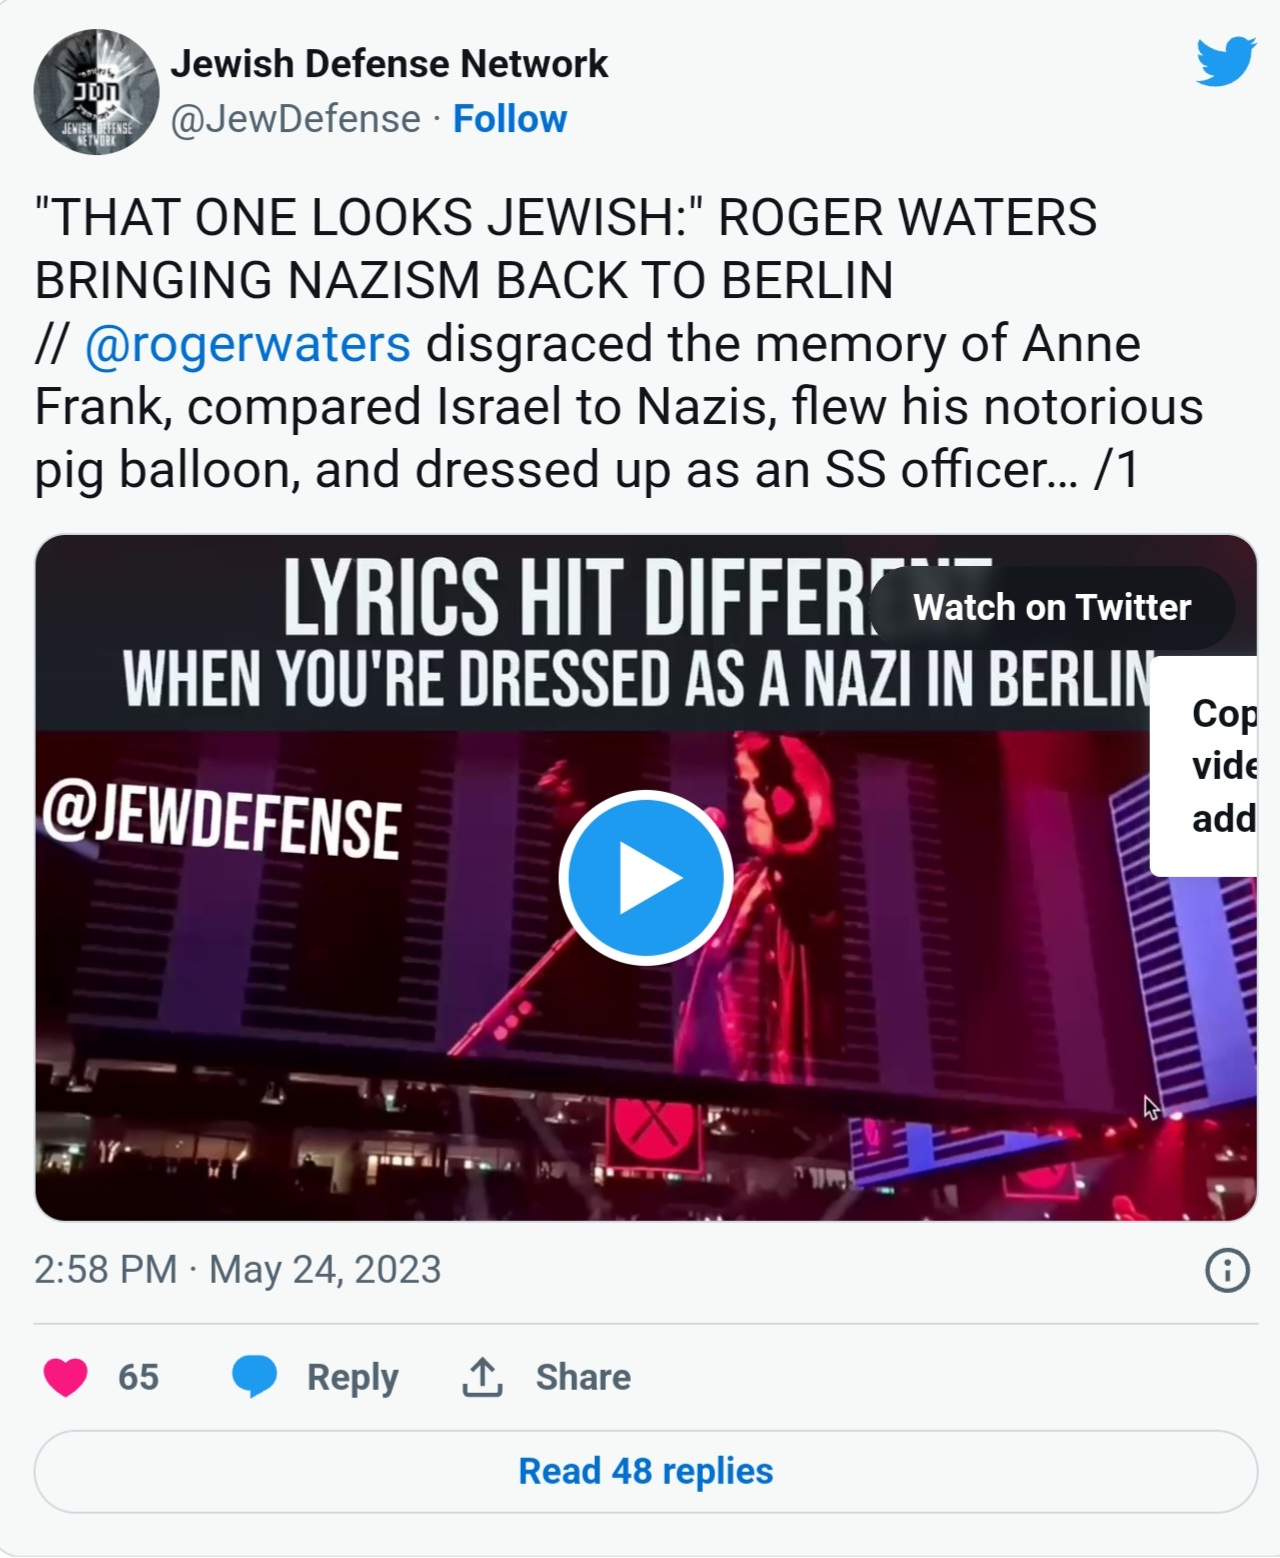The width and height of the screenshot is (1280, 1558).
Task: Select the copy video address menu option
Action: (1222, 766)
